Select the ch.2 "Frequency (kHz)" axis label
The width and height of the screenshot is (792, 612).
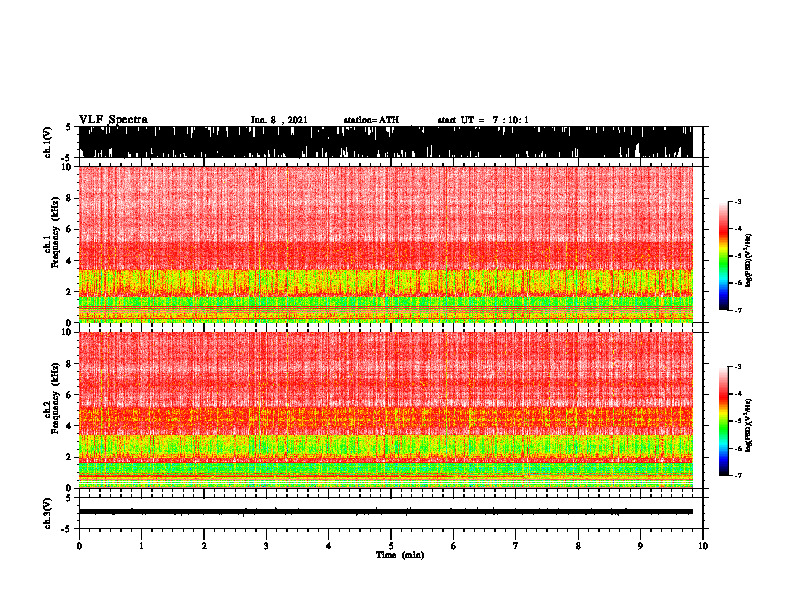[55, 398]
